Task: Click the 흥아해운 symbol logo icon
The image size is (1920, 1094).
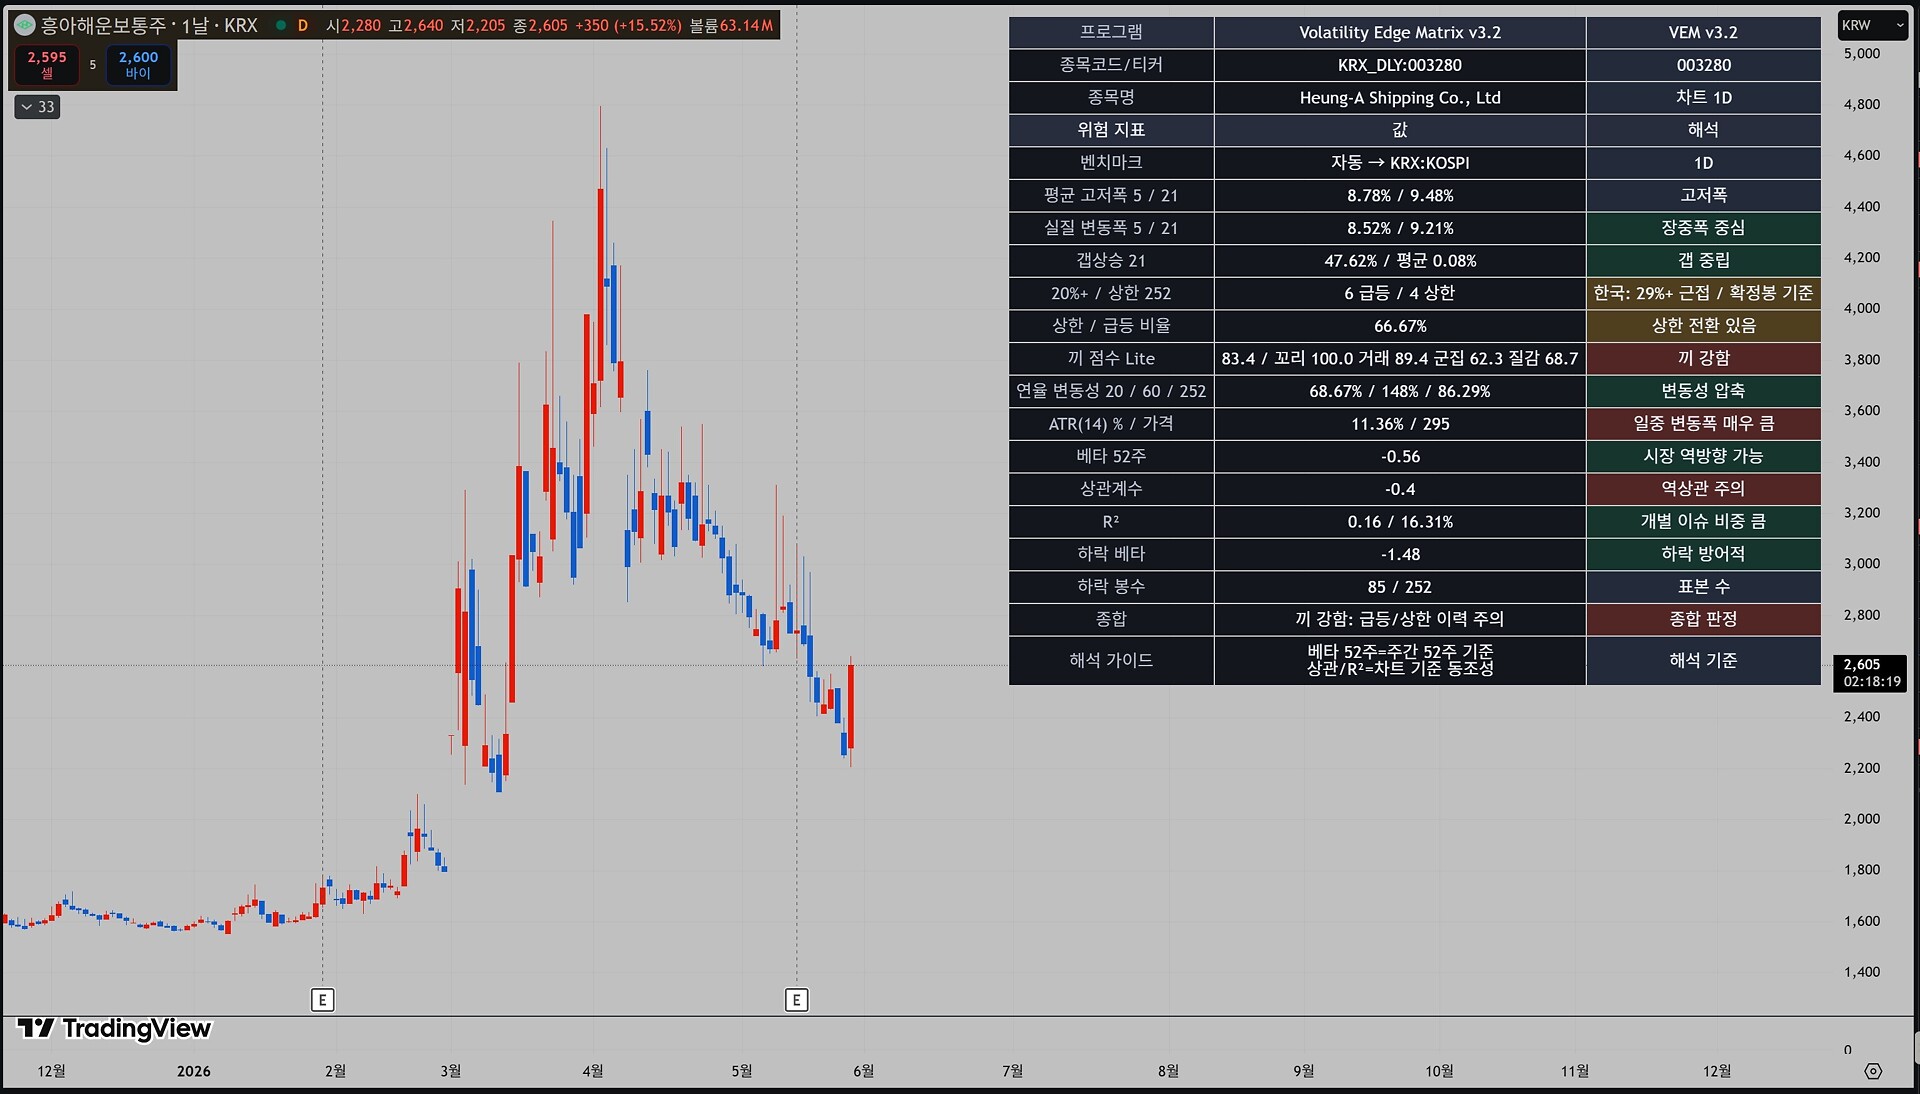Action: 24,25
